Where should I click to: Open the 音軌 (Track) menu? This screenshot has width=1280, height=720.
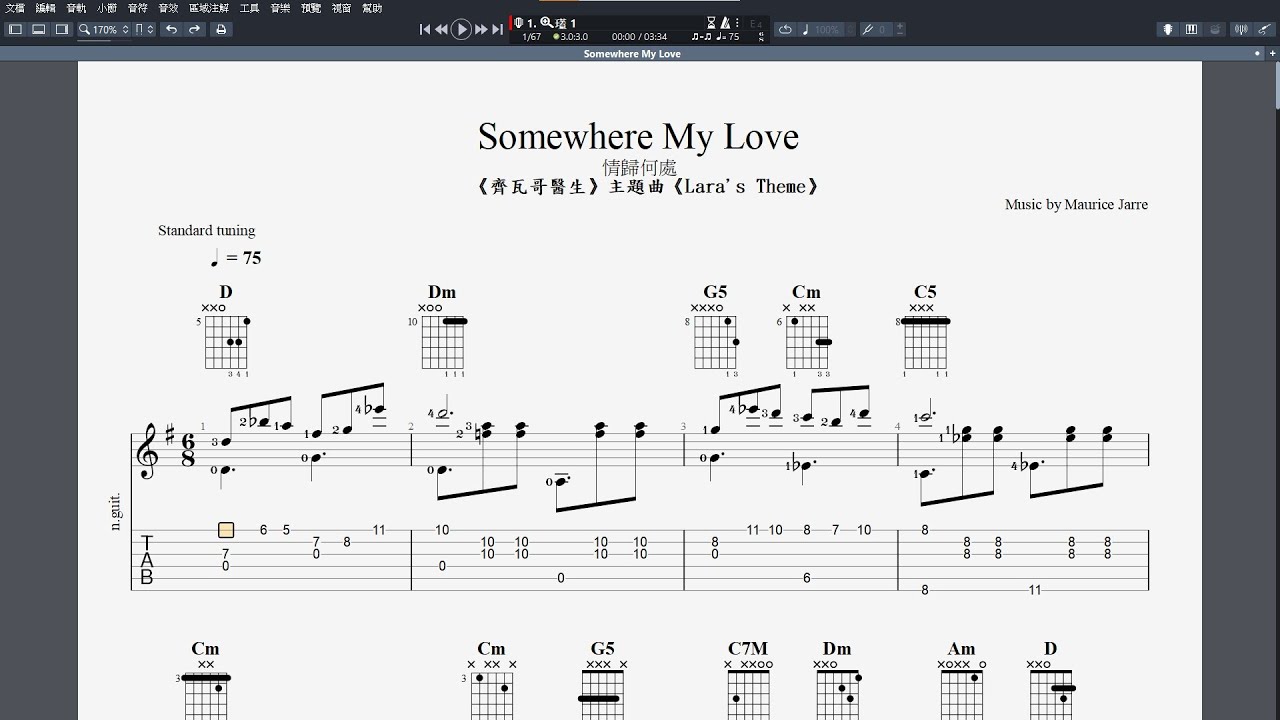pyautogui.click(x=76, y=7)
